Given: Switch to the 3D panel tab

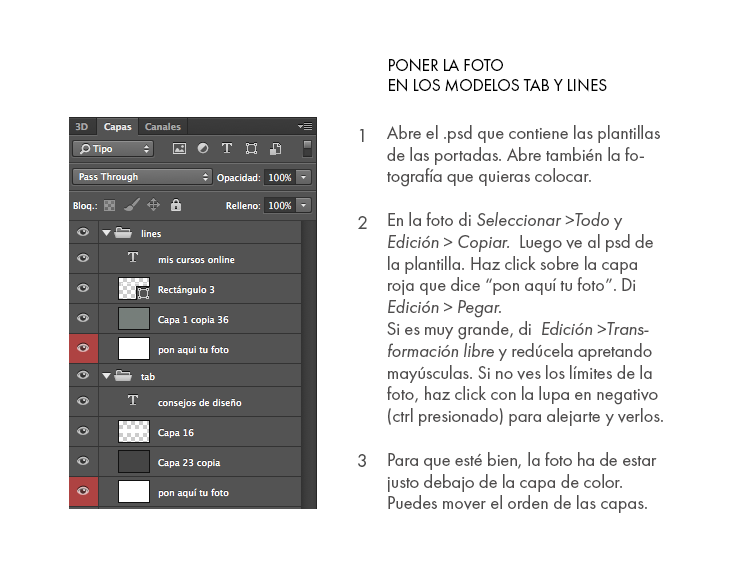Looking at the screenshot, I should pos(82,126).
